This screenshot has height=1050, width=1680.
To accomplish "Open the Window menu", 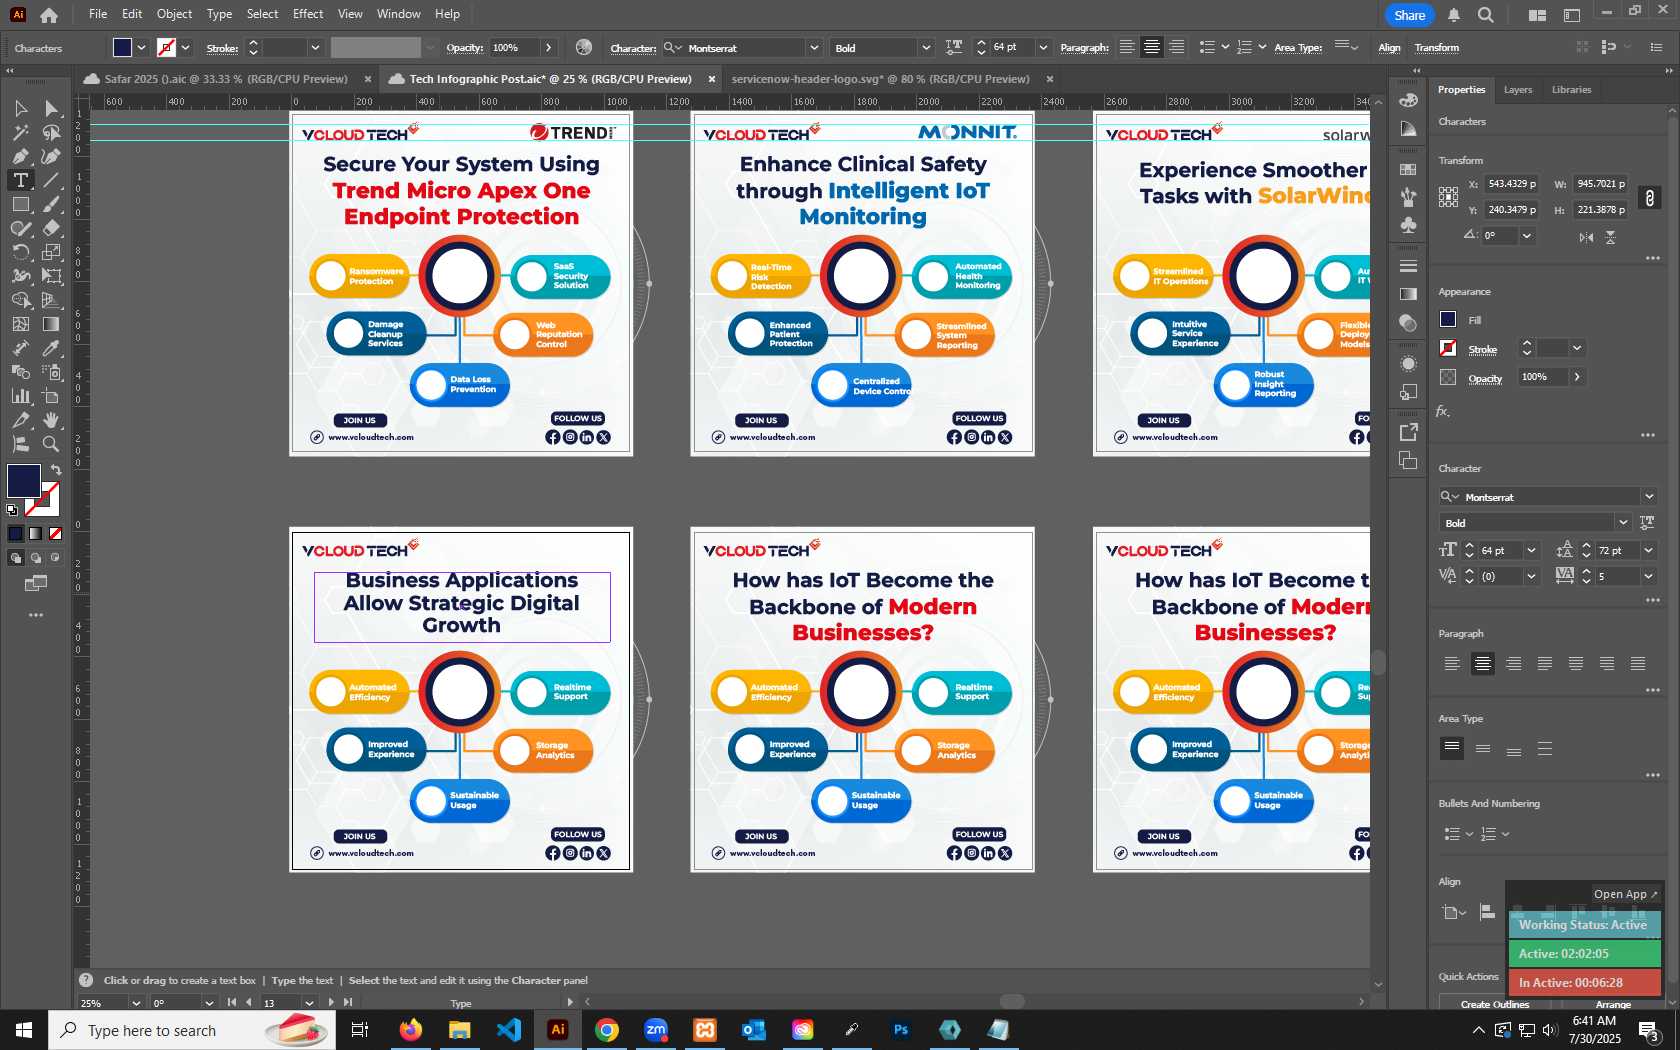I will click(399, 14).
